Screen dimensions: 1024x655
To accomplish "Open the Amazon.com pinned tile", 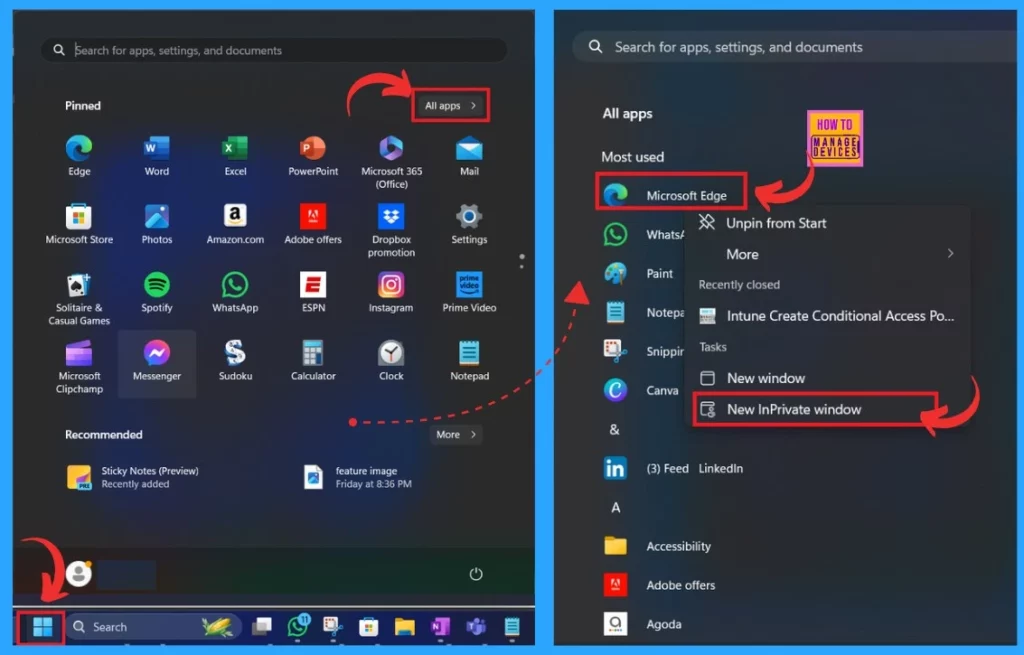I will click(x=235, y=224).
